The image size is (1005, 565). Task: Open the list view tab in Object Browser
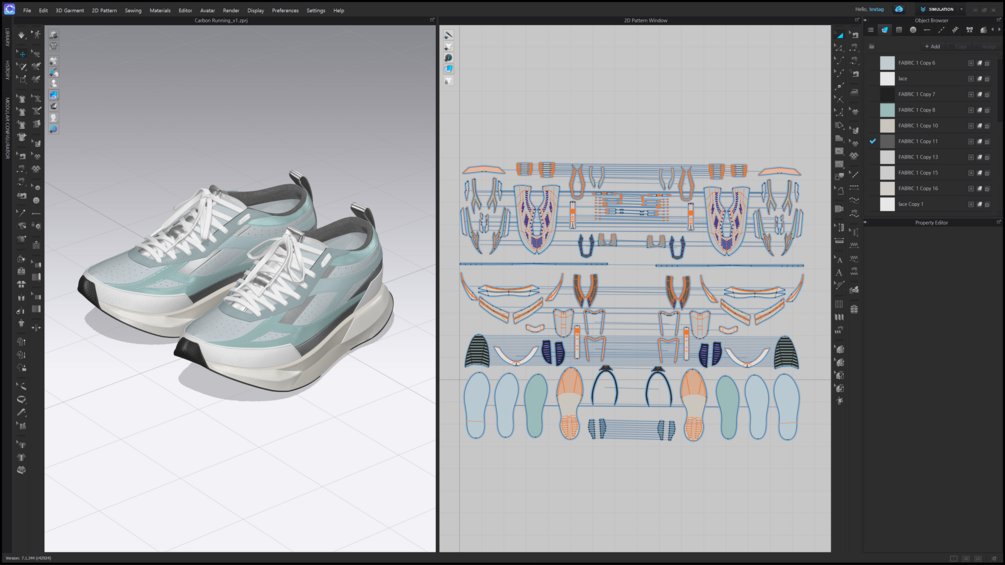click(871, 30)
